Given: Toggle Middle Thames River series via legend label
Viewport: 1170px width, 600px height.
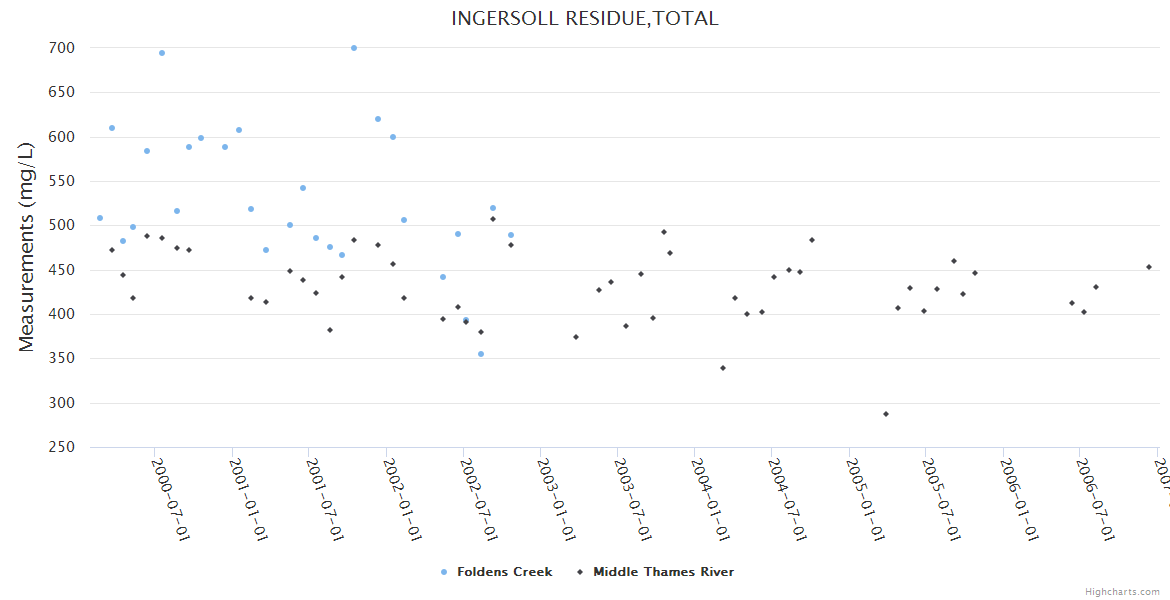Looking at the screenshot, I should [663, 572].
